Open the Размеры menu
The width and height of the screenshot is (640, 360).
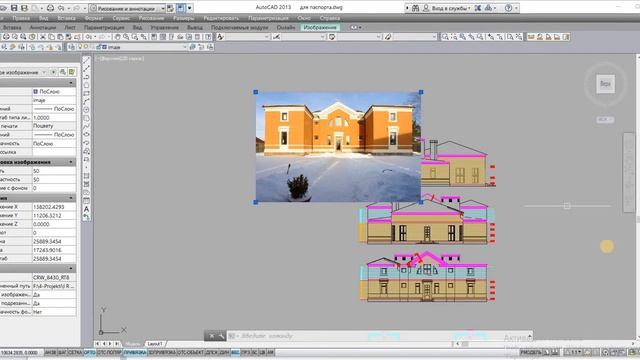click(184, 18)
